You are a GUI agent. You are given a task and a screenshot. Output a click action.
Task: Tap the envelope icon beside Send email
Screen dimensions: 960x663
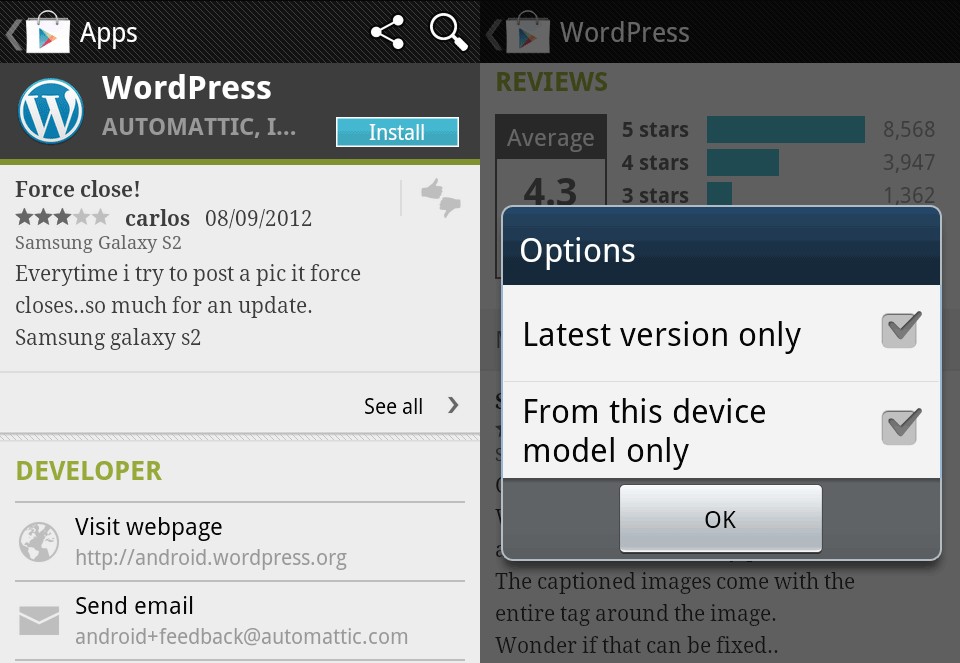tap(39, 621)
